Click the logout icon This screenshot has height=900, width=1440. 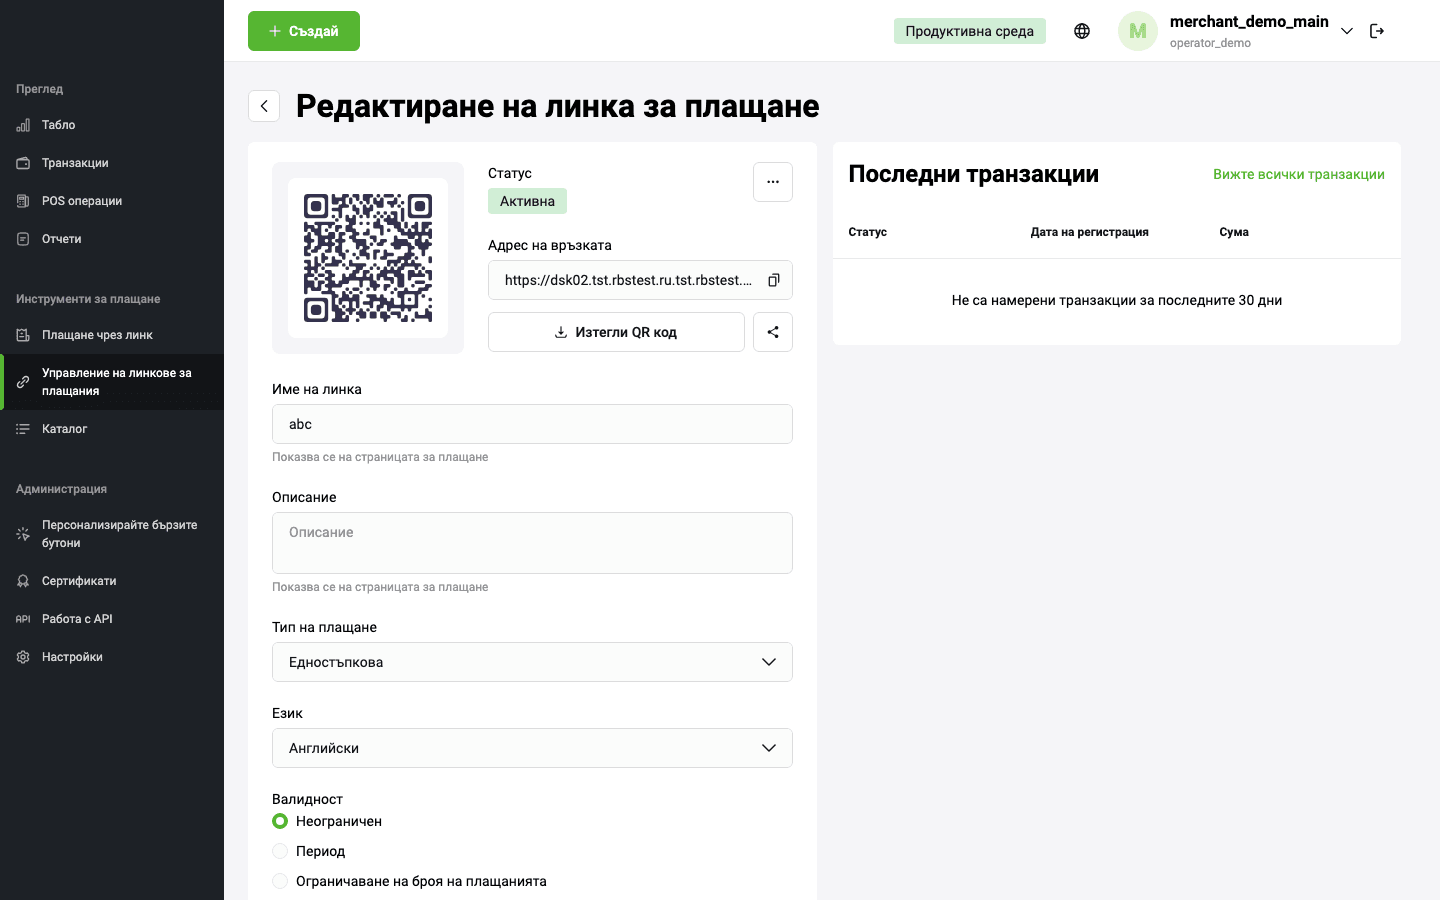(1377, 31)
